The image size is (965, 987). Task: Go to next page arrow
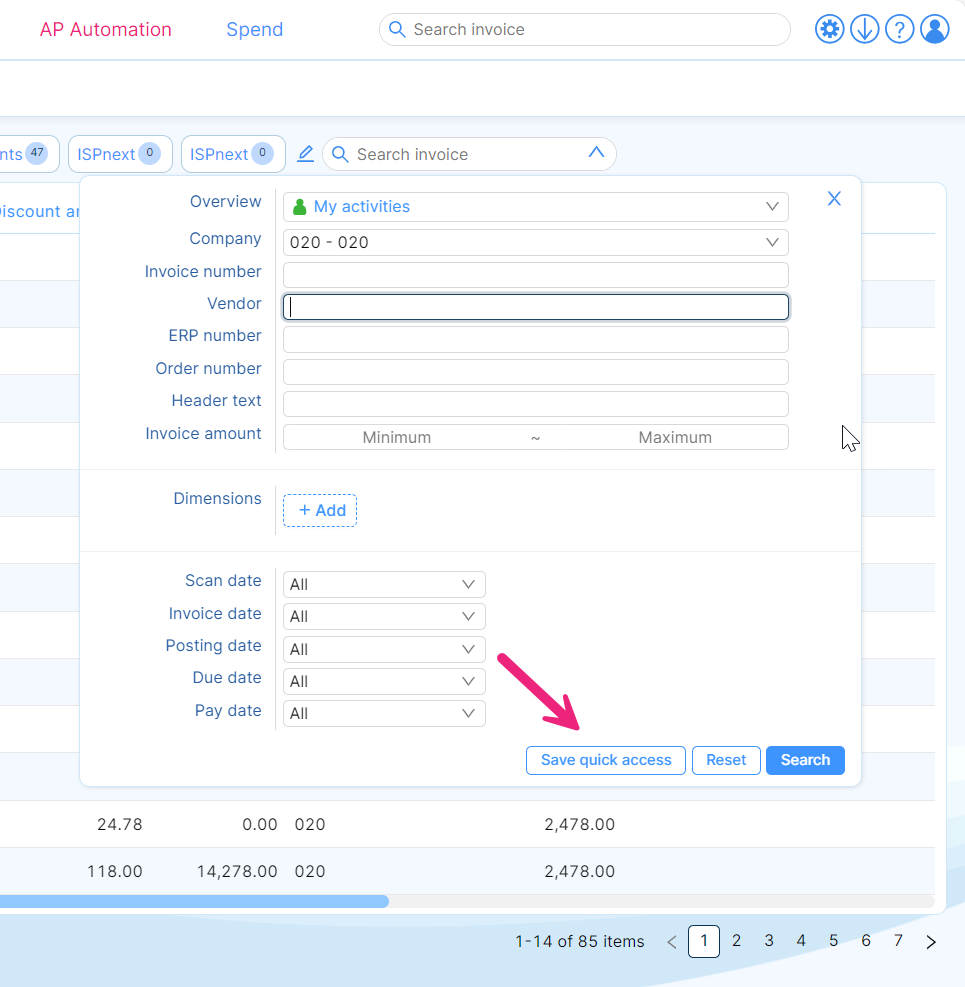coord(931,942)
